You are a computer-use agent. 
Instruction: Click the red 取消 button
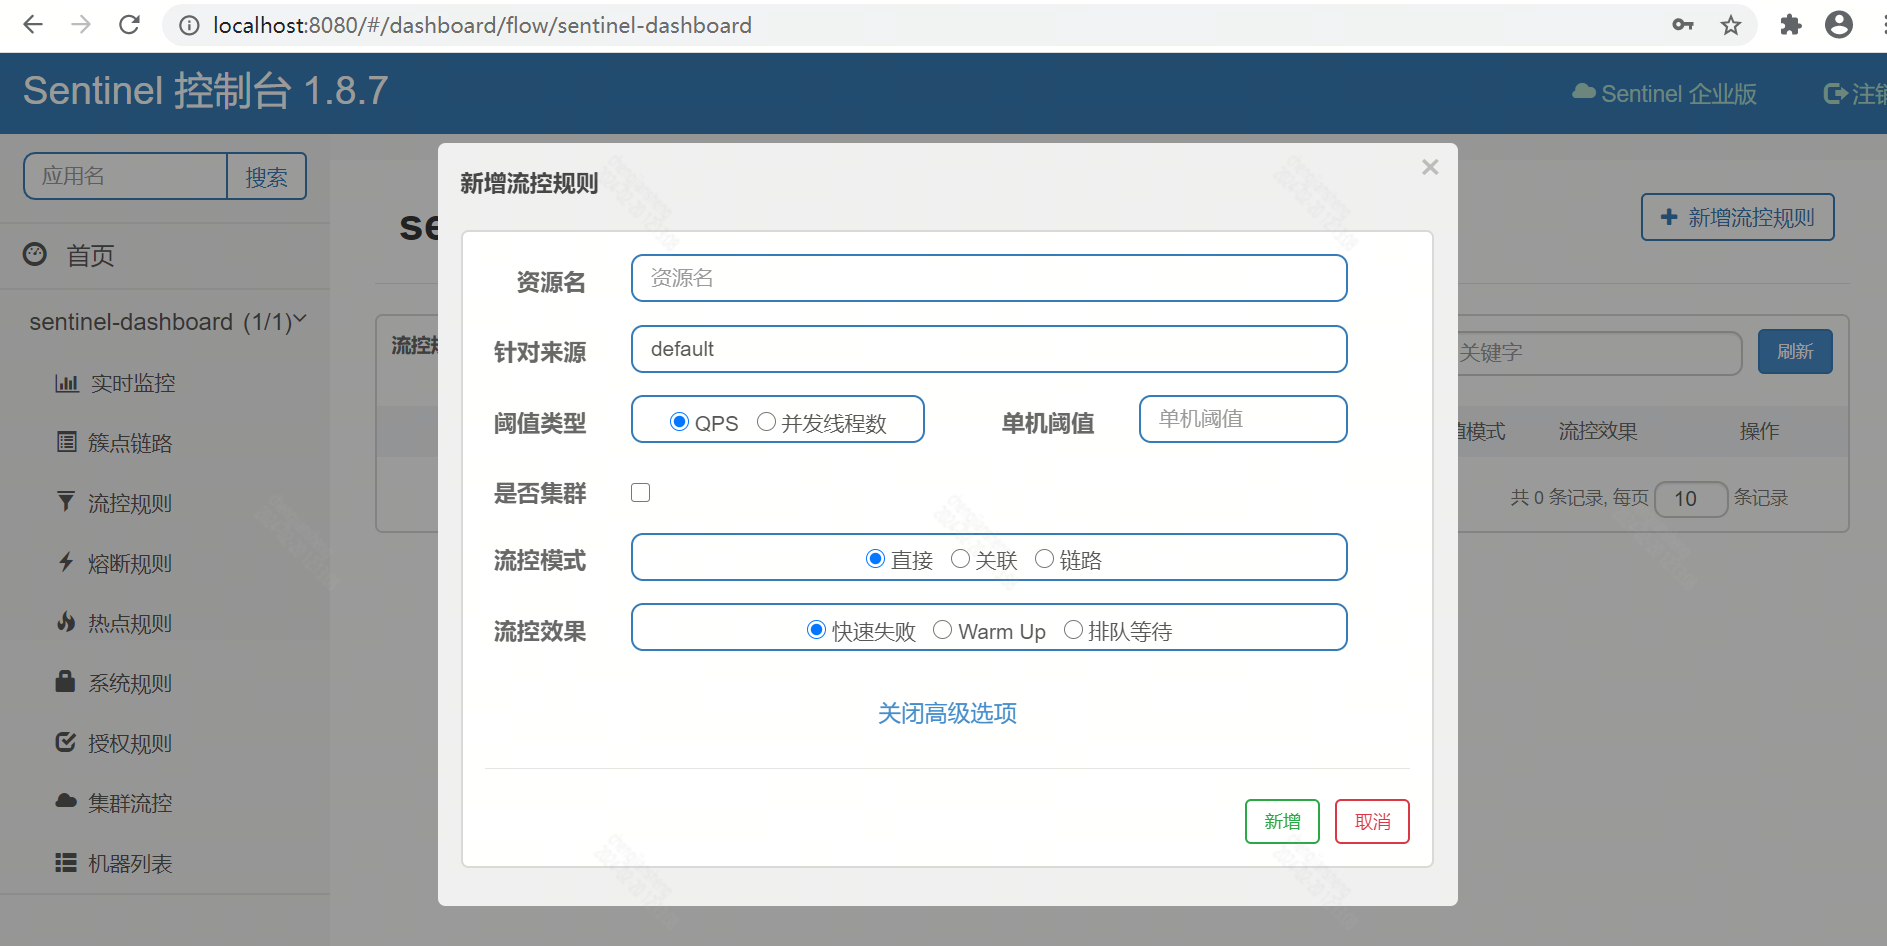pyautogui.click(x=1372, y=821)
